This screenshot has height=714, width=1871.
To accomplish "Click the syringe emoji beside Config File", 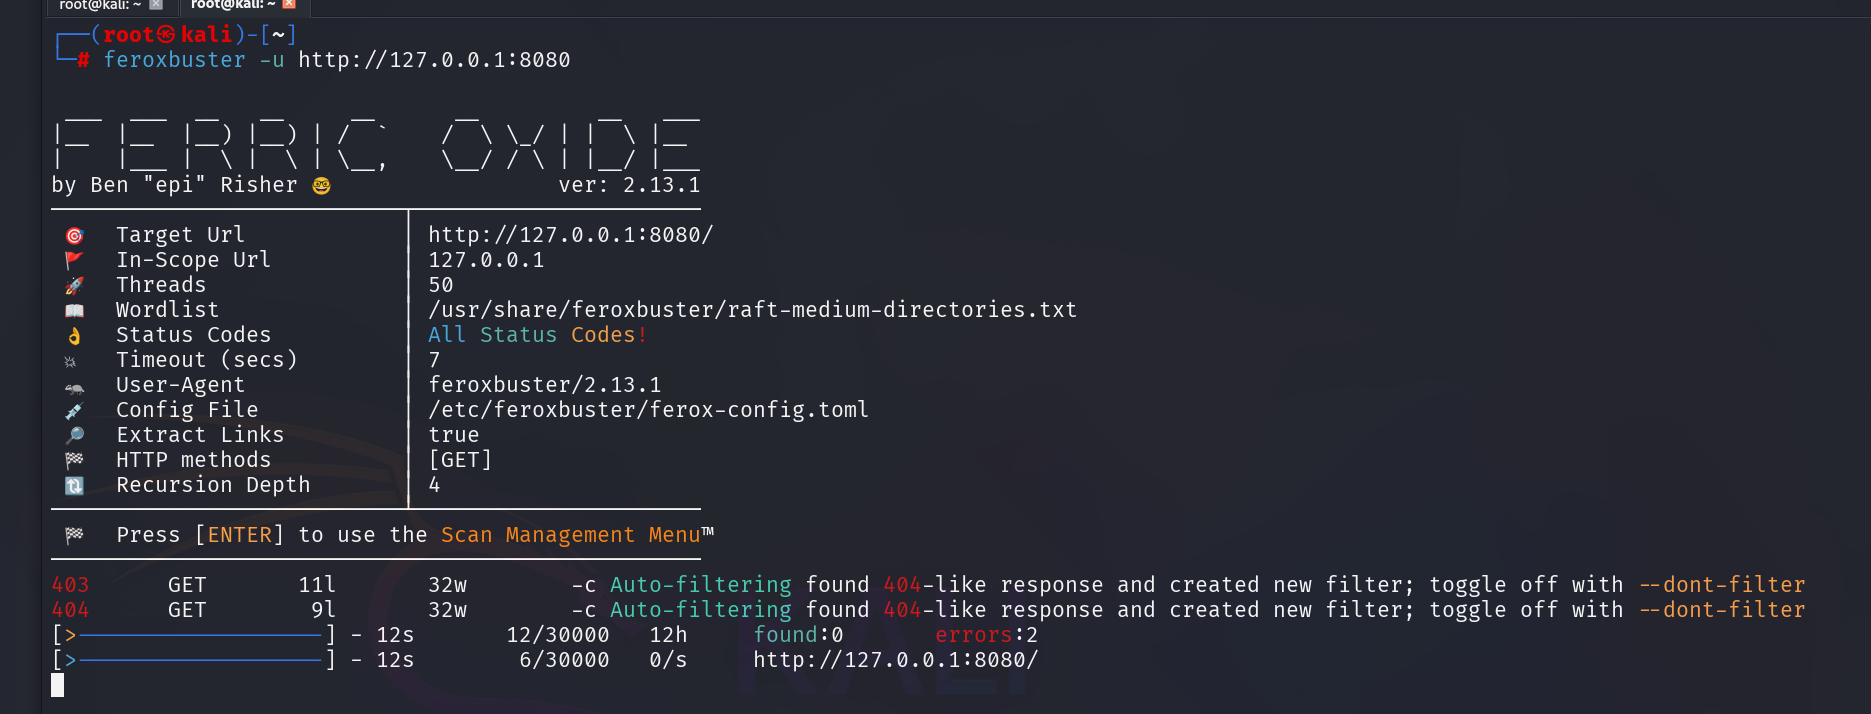I will (74, 411).
